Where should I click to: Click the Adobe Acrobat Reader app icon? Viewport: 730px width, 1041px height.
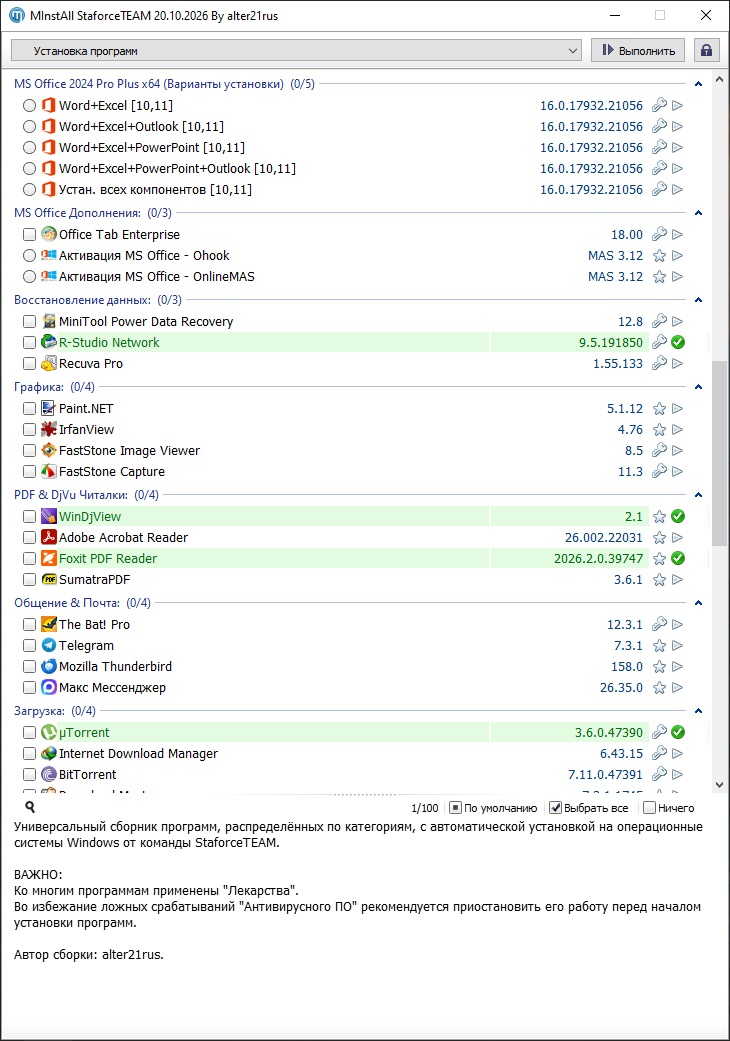point(48,537)
